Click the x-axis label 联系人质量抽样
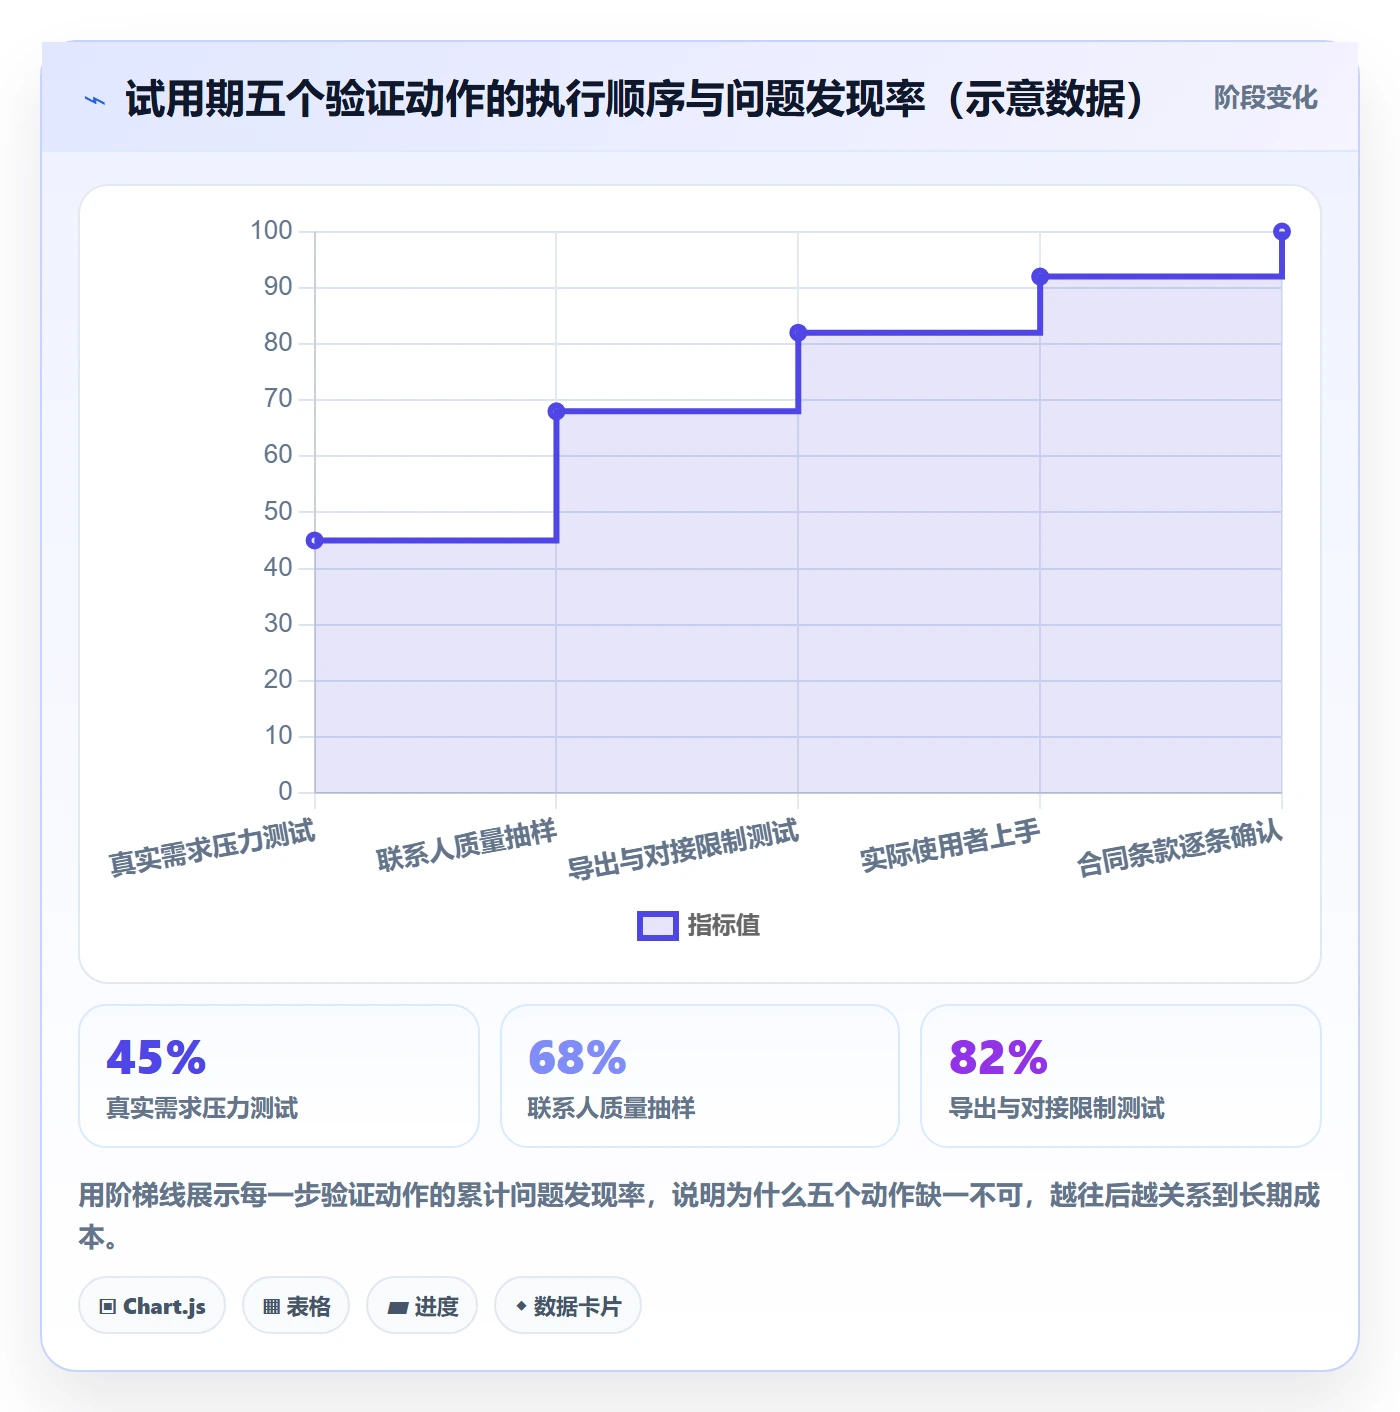The image size is (1400, 1412). pyautogui.click(x=466, y=846)
